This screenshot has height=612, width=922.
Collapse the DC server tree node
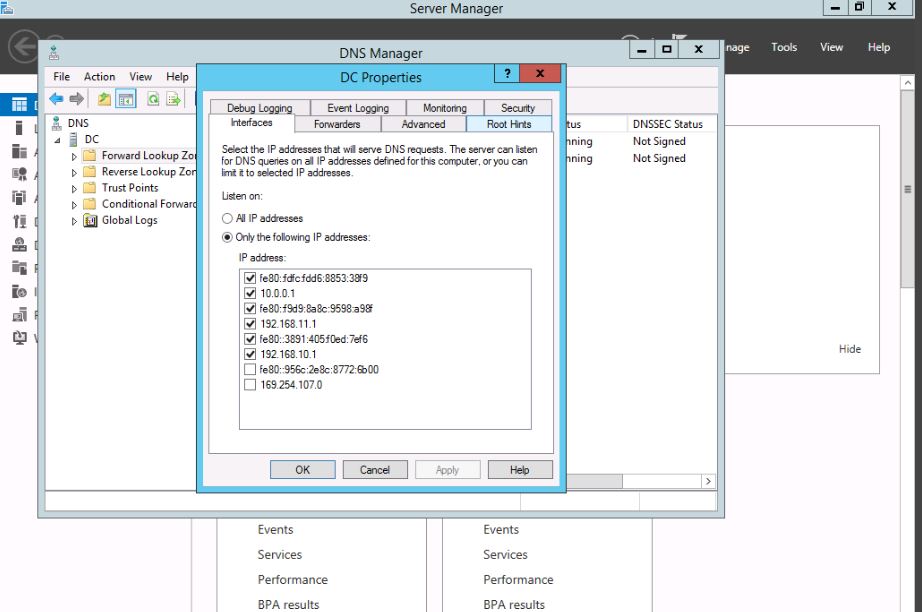(57, 140)
